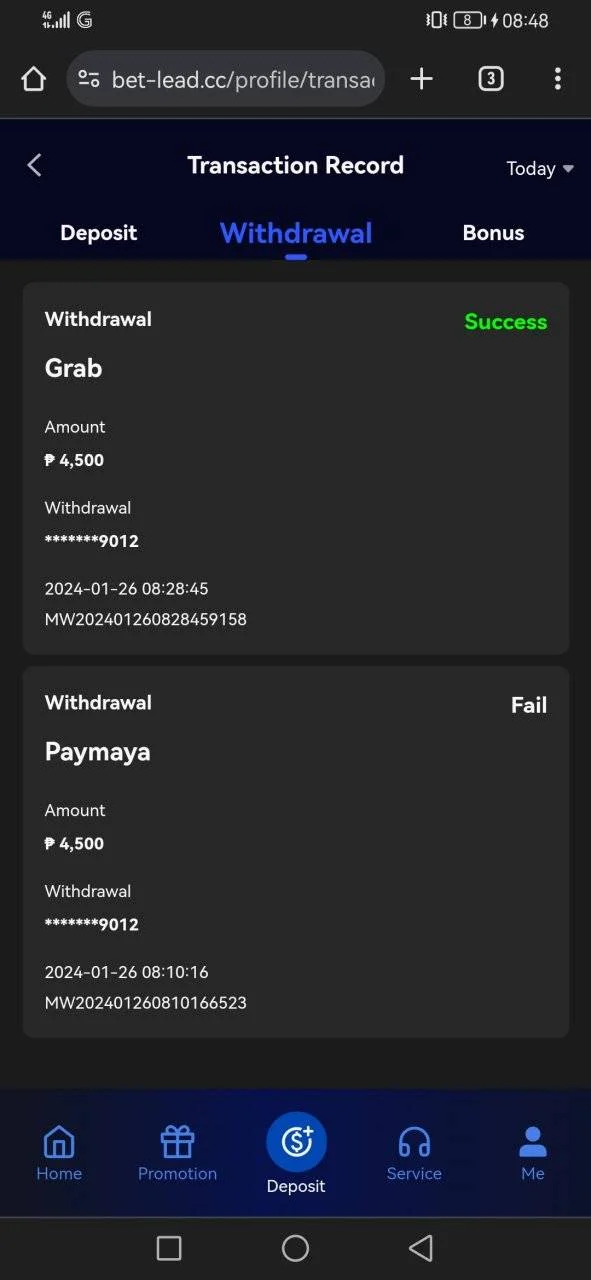Screen dimensions: 591x1280
Task: Open site info icon in address bar
Action: (89, 79)
